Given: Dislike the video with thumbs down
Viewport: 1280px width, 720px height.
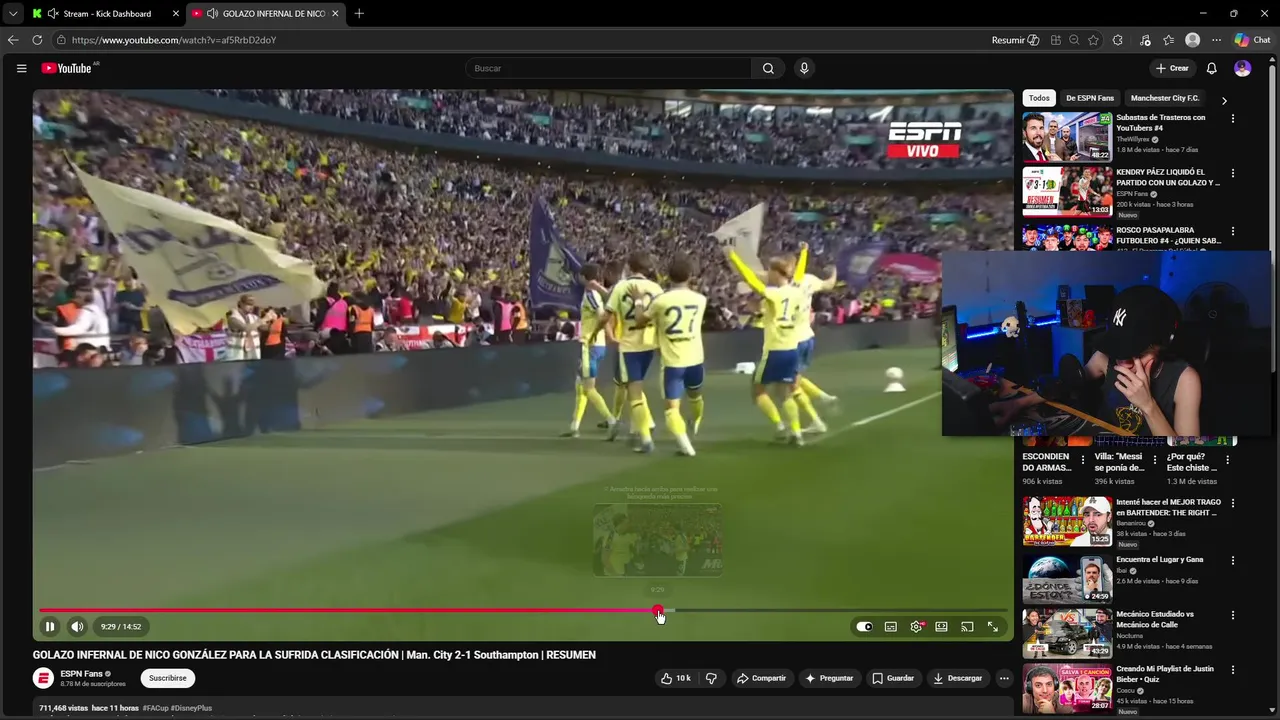Looking at the screenshot, I should click(x=711, y=678).
